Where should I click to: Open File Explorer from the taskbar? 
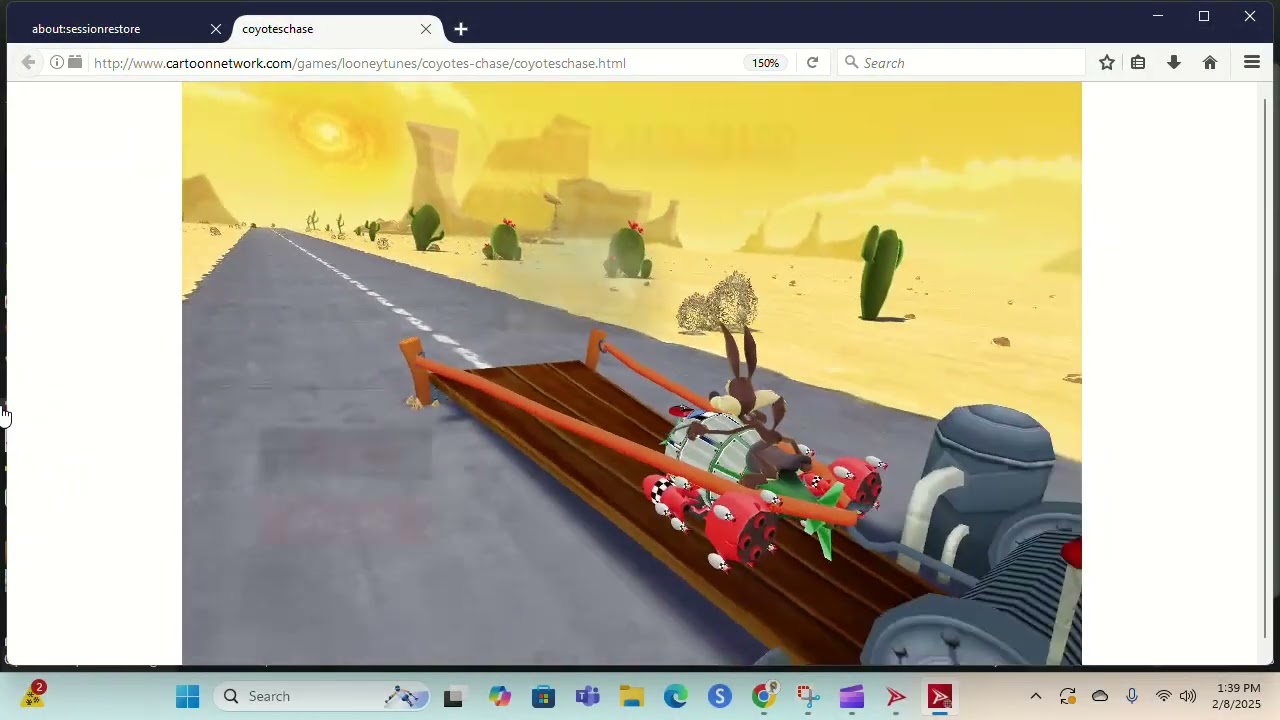tap(631, 696)
